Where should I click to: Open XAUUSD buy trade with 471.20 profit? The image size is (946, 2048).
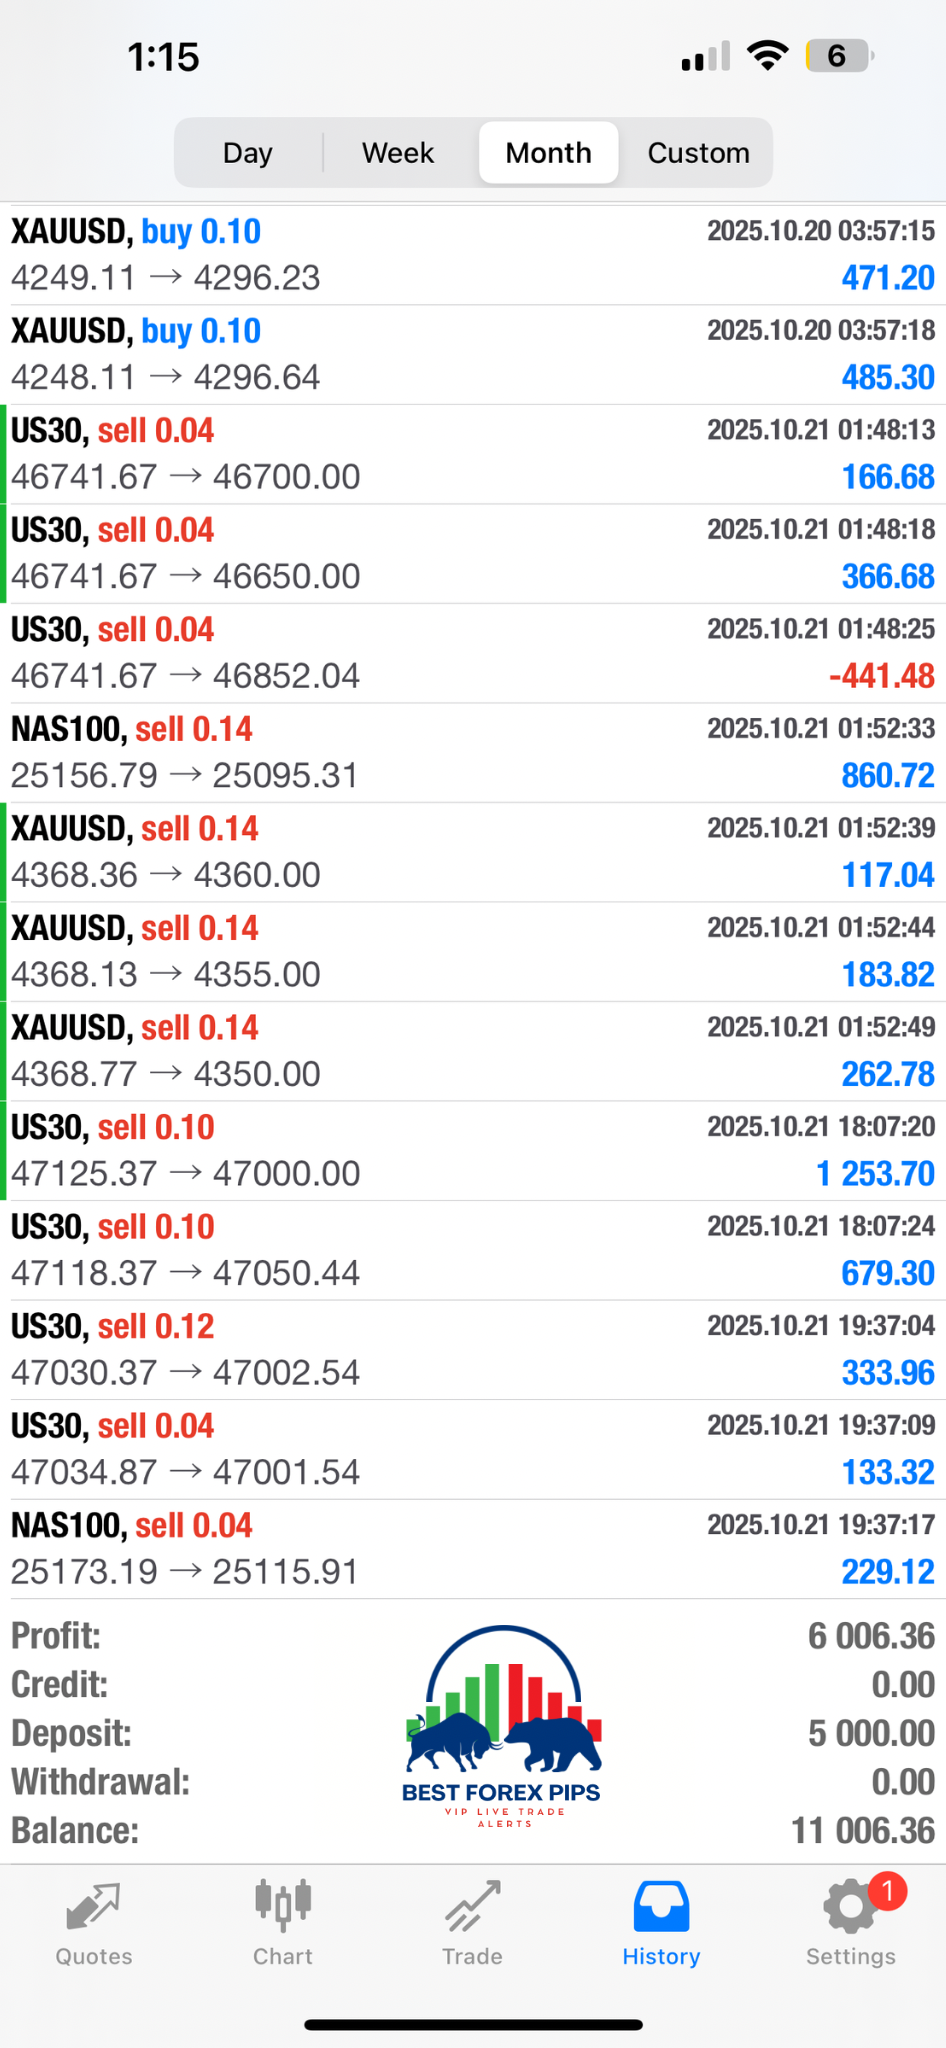pos(473,255)
